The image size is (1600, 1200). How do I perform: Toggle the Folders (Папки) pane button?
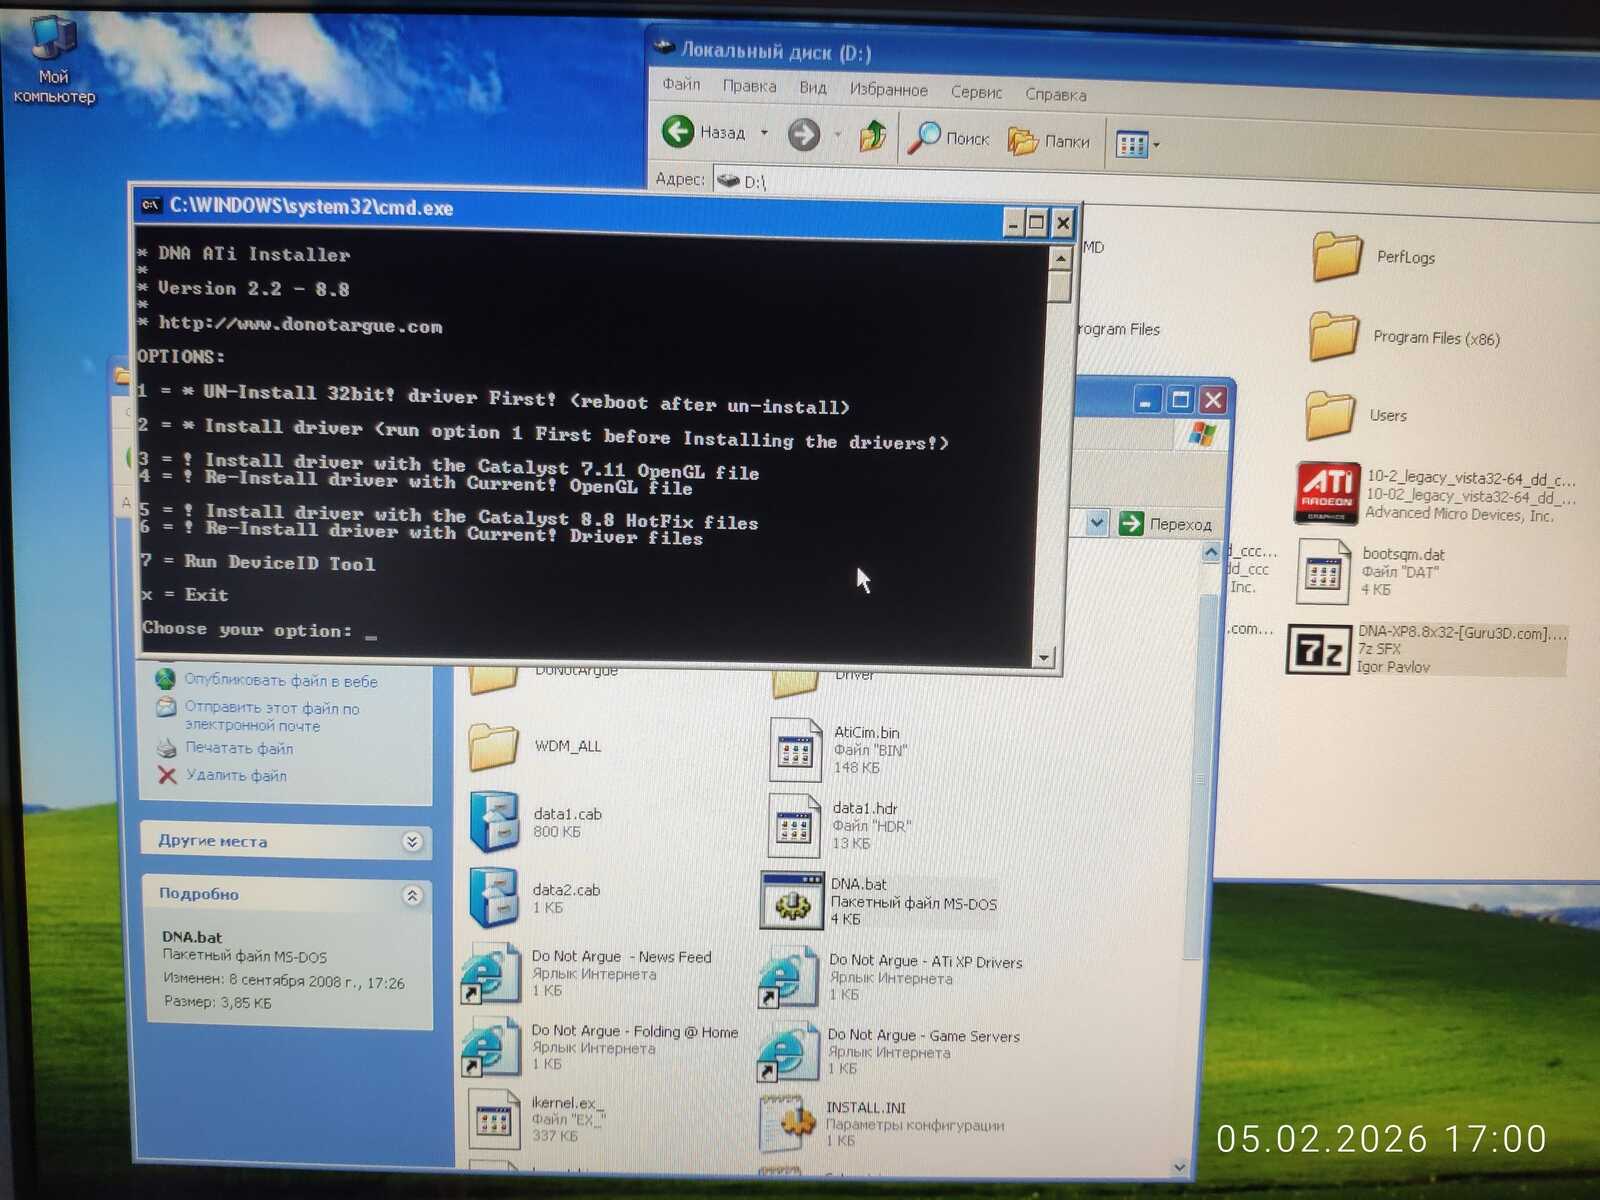coord(1048,141)
